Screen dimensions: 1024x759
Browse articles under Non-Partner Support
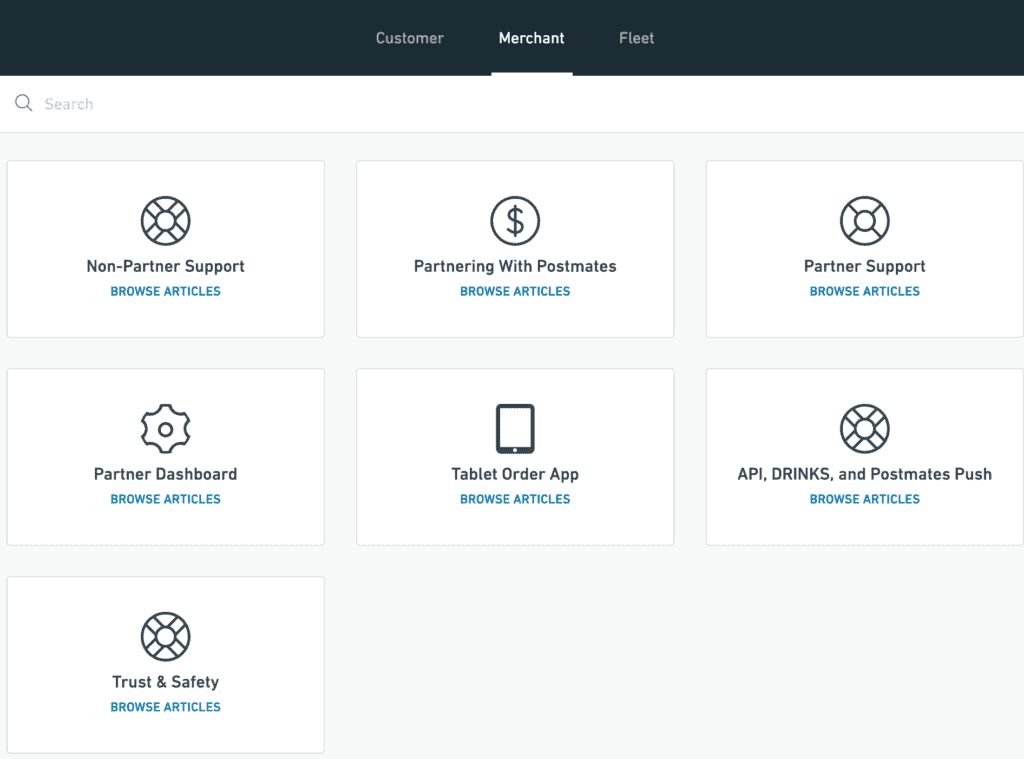coord(165,291)
